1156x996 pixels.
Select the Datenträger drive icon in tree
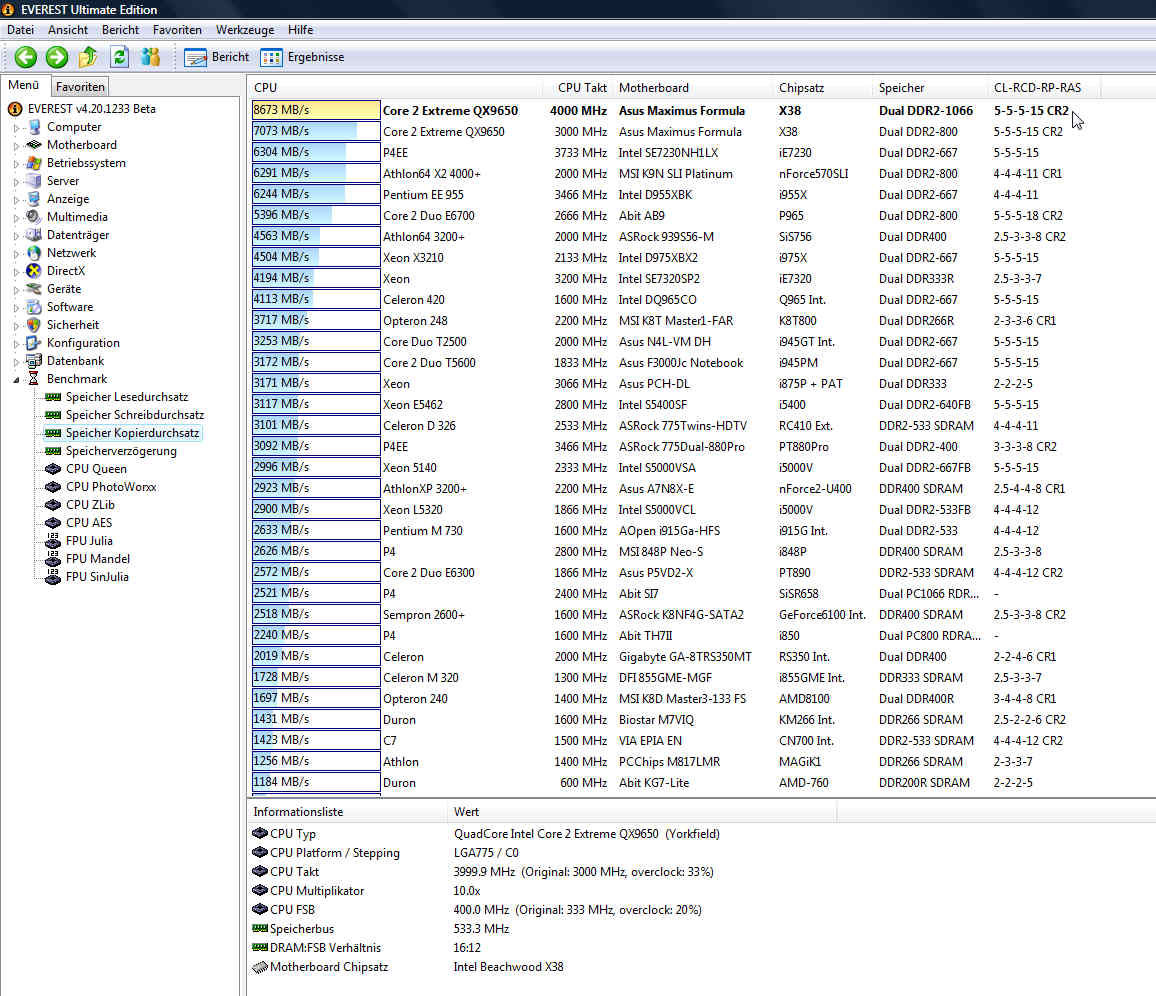coord(34,234)
